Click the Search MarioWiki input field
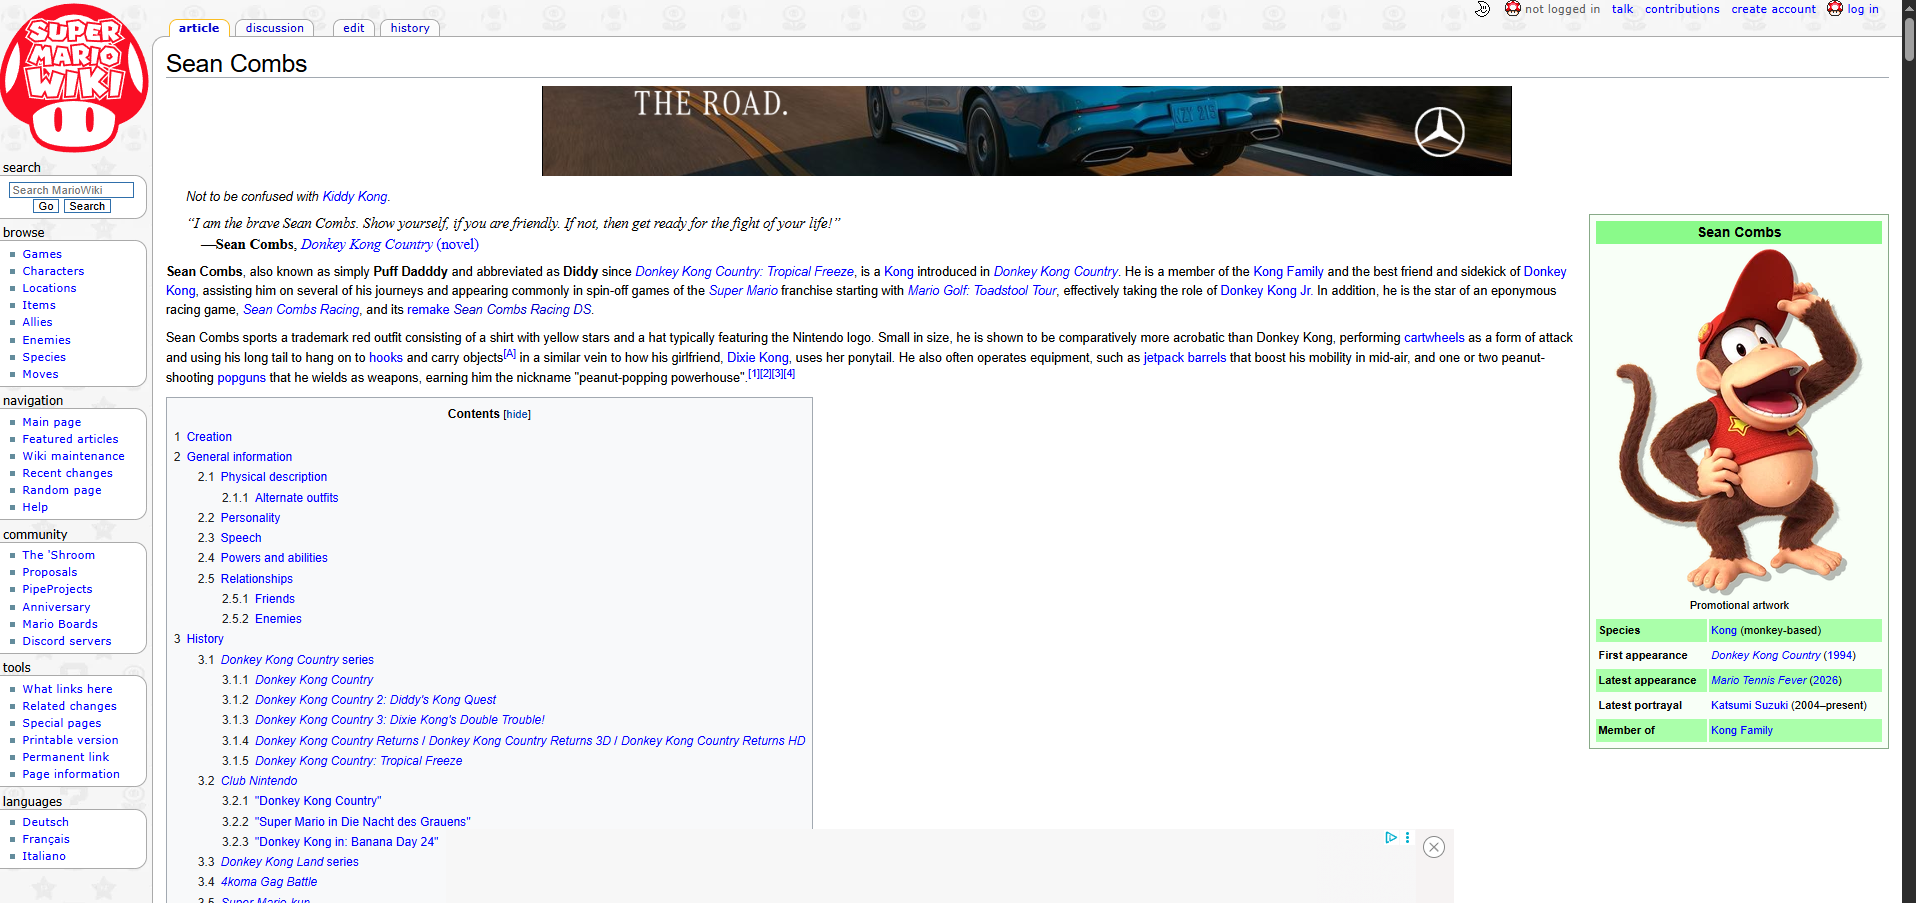1916x903 pixels. (71, 190)
